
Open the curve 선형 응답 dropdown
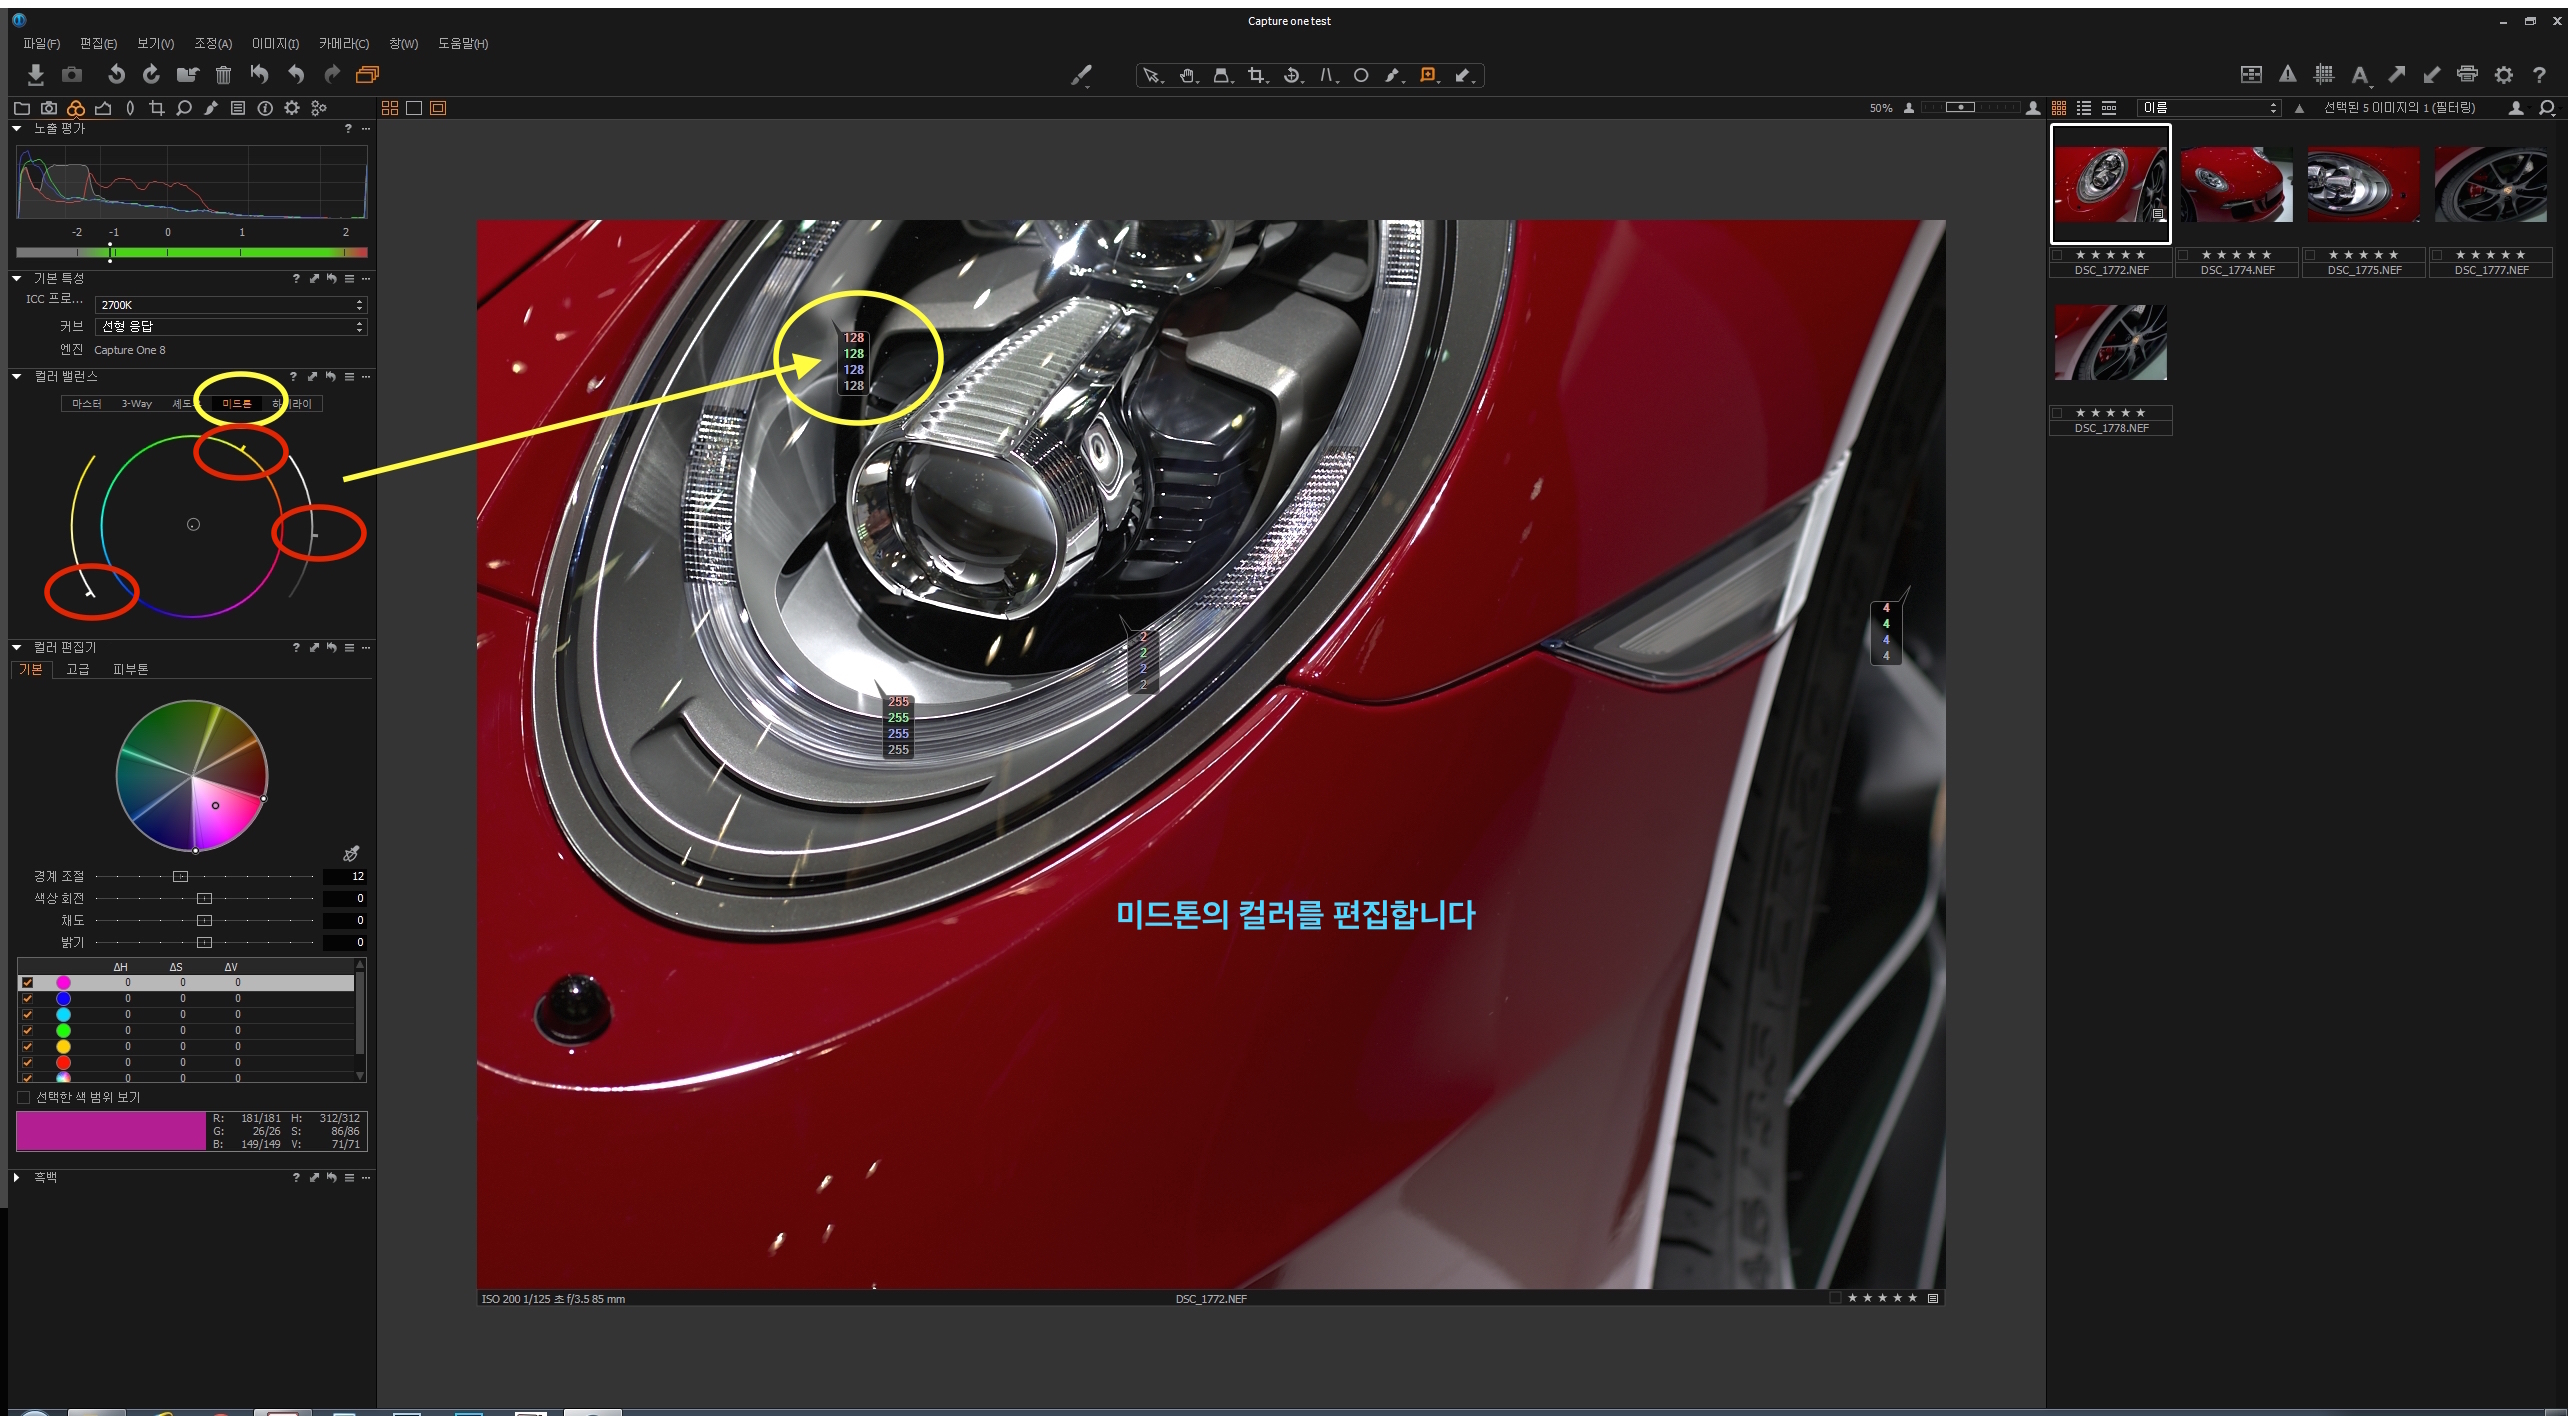coord(231,327)
